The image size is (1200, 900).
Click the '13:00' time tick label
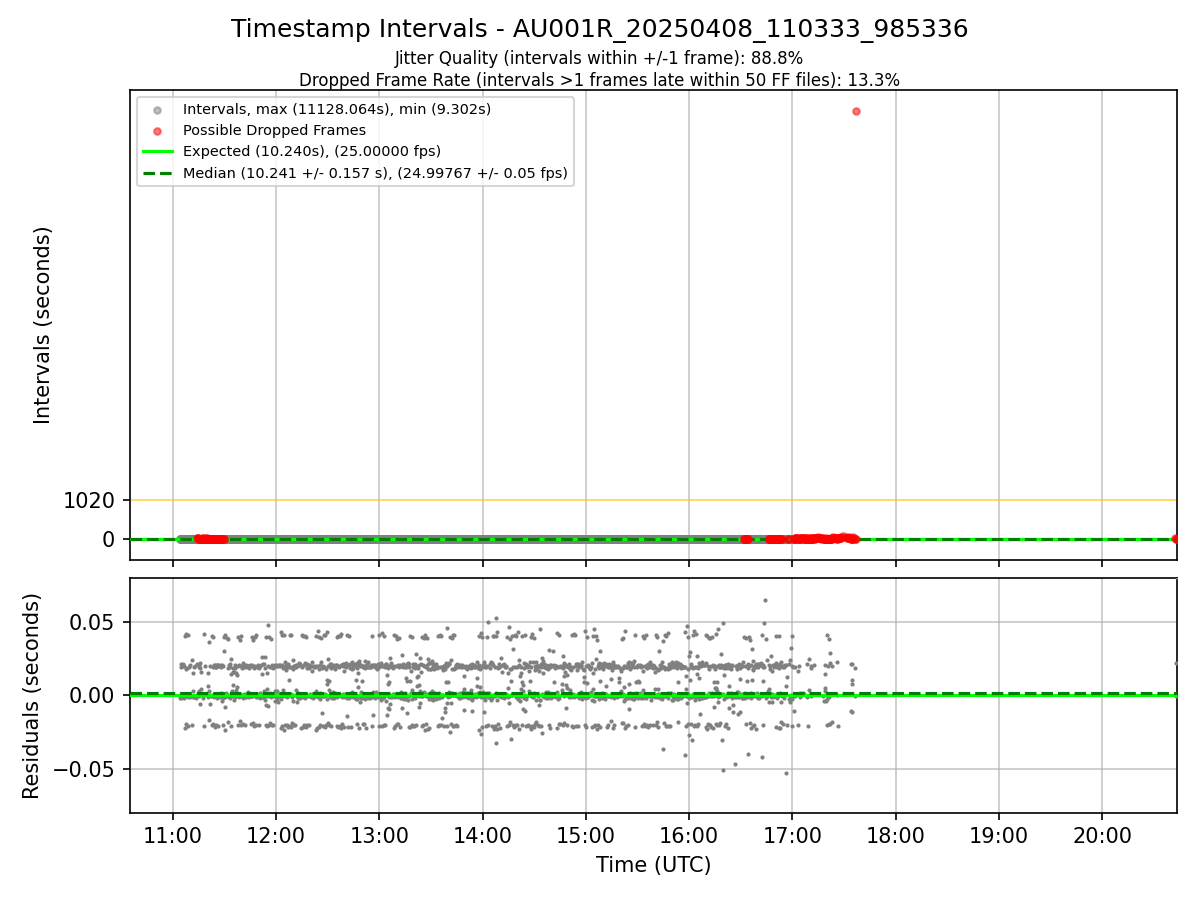pos(379,835)
